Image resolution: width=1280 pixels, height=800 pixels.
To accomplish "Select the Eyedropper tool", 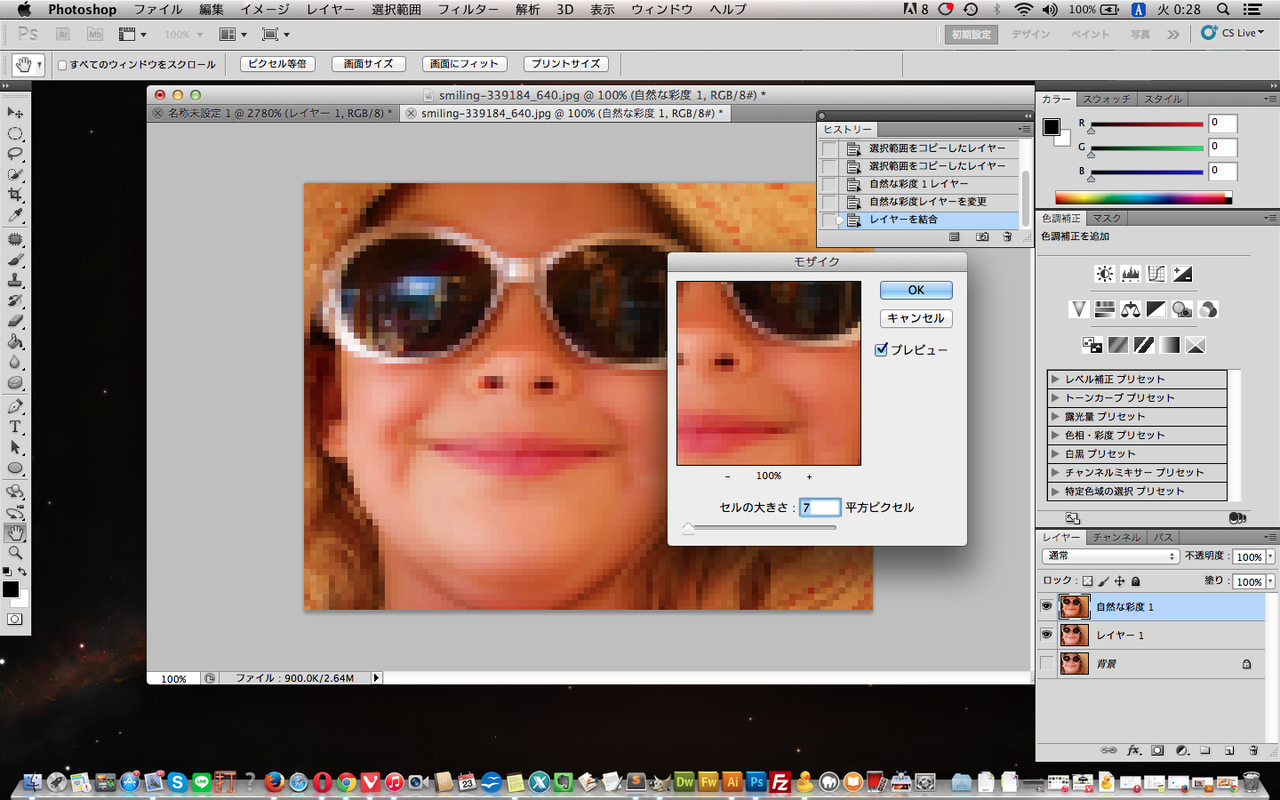I will [15, 215].
